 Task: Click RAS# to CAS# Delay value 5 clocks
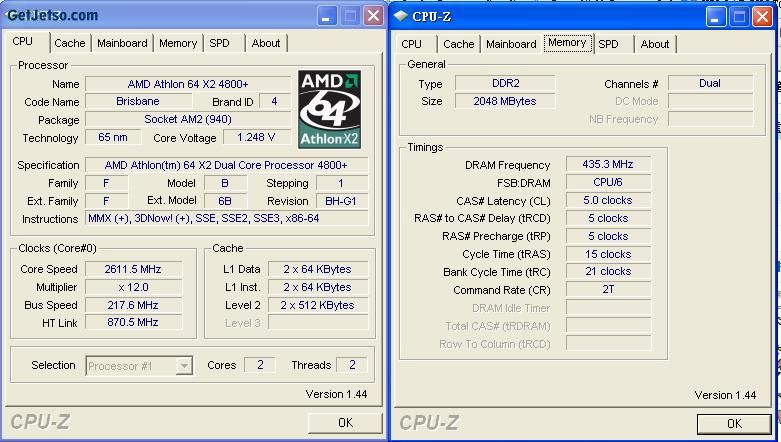pyautogui.click(x=608, y=218)
